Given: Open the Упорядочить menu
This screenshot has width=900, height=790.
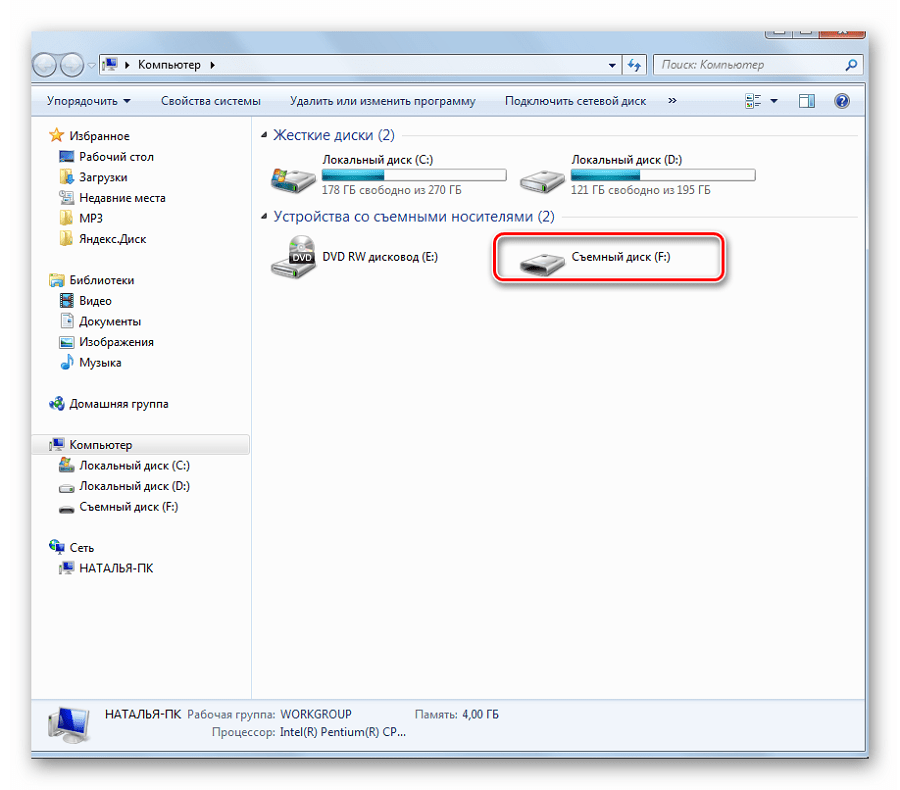Looking at the screenshot, I should pyautogui.click(x=88, y=101).
